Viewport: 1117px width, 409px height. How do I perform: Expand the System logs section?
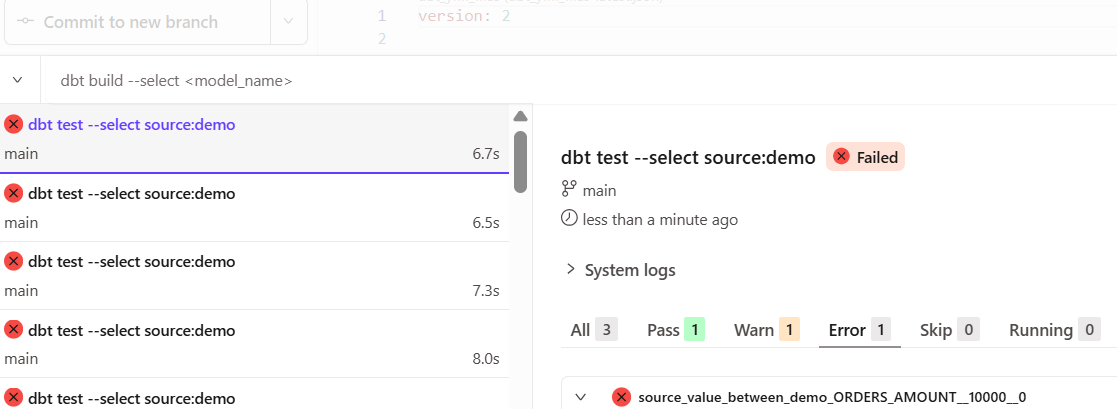pos(620,270)
